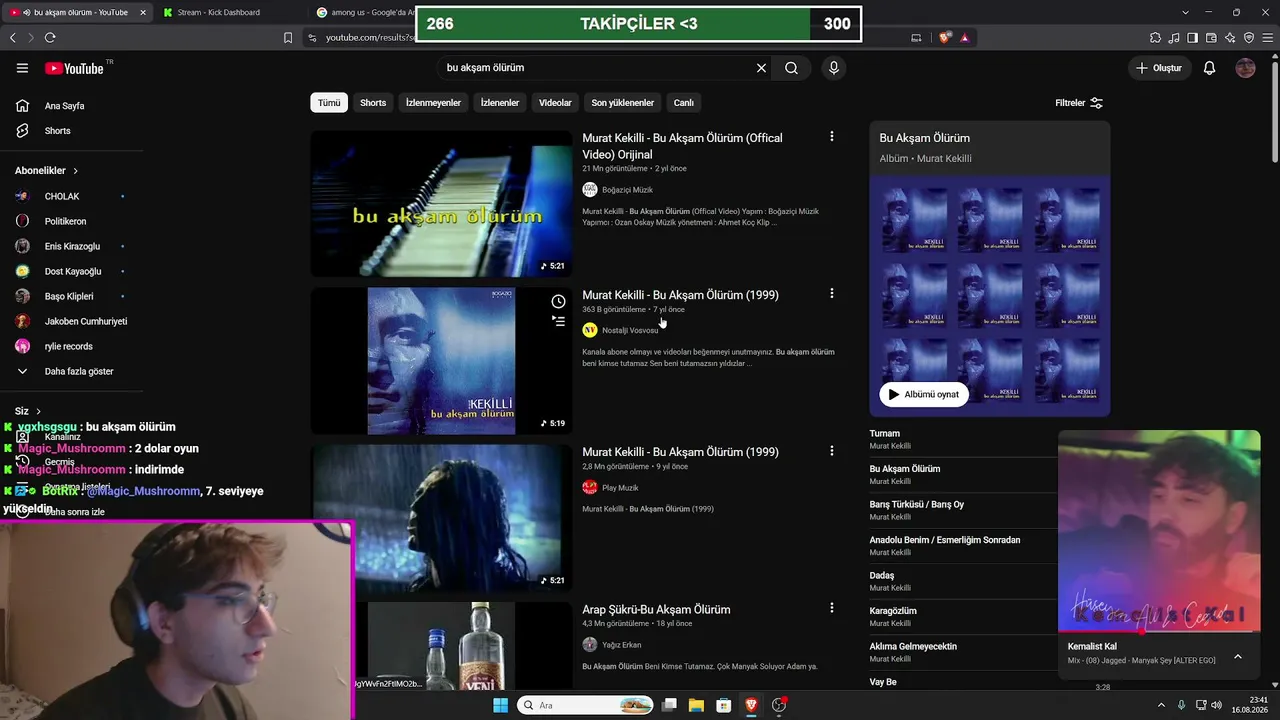The height and width of the screenshot is (720, 1280).
Task: Expand the Siz section arrow
Action: [x=39, y=411]
